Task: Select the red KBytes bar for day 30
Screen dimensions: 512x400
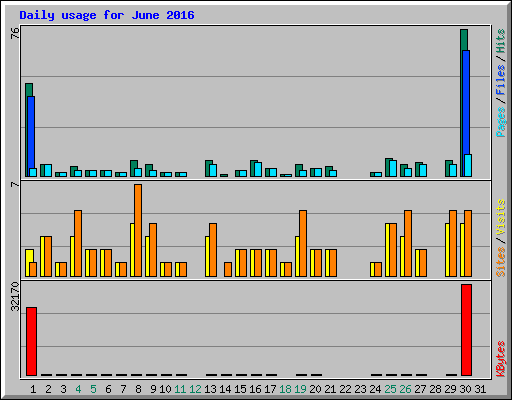Action: click(x=466, y=330)
